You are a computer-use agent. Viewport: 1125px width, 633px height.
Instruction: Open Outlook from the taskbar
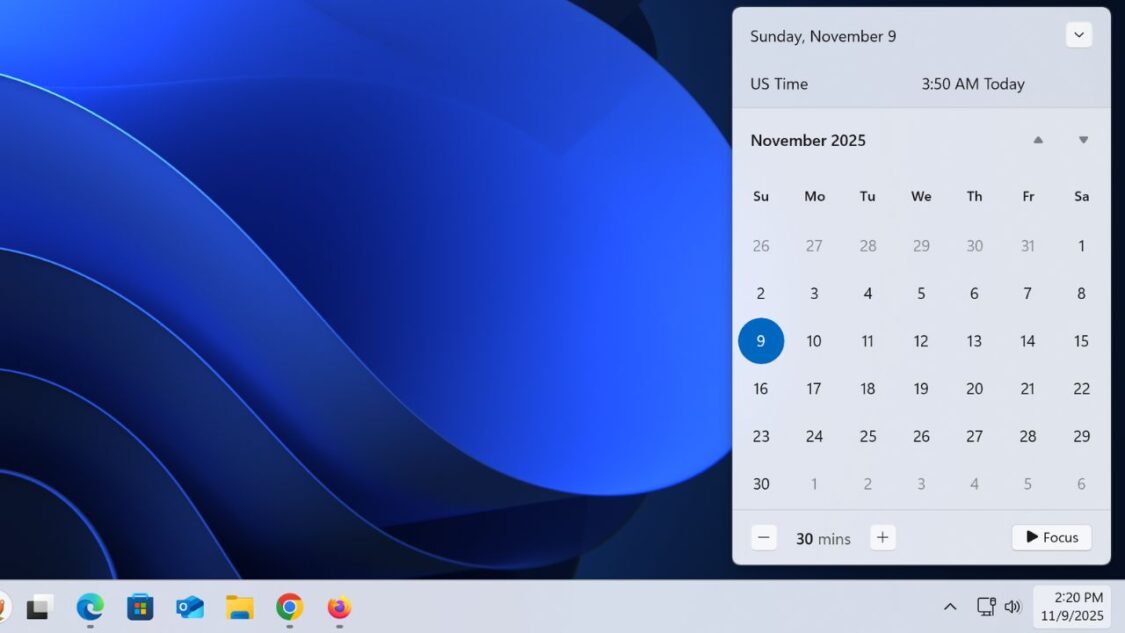[x=190, y=608]
